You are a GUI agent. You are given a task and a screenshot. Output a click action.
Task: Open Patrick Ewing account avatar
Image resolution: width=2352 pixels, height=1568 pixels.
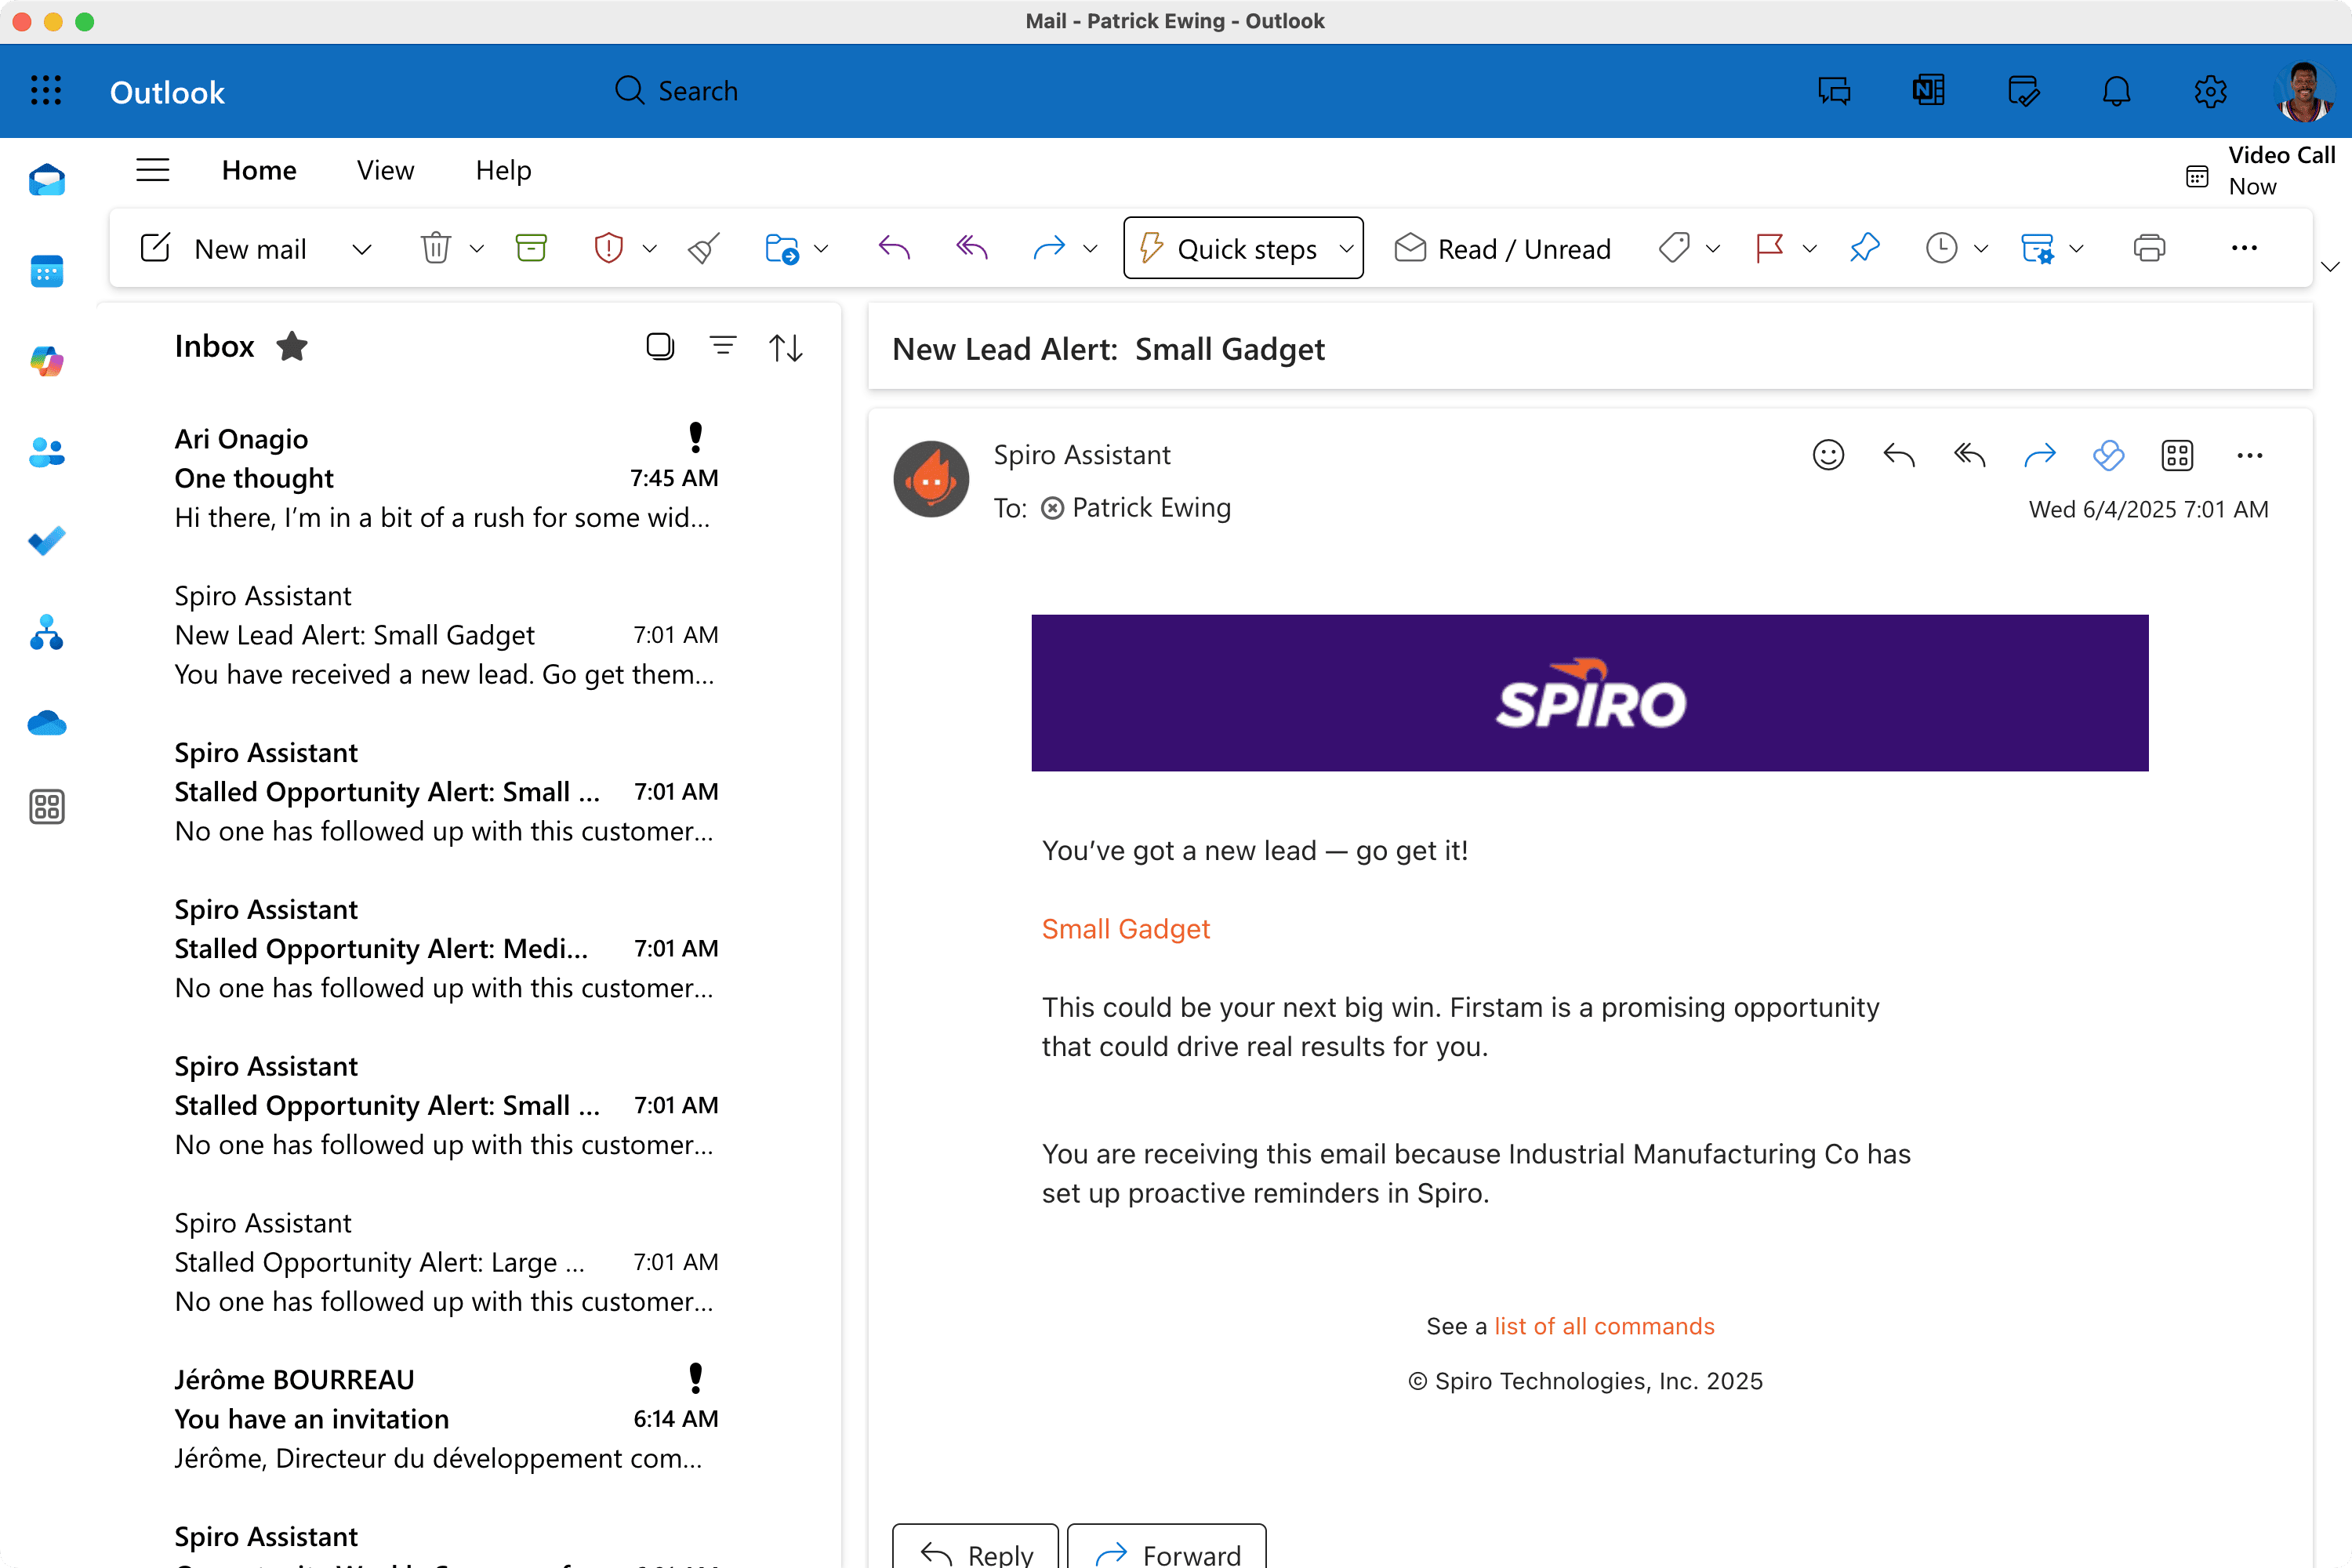click(x=2304, y=91)
